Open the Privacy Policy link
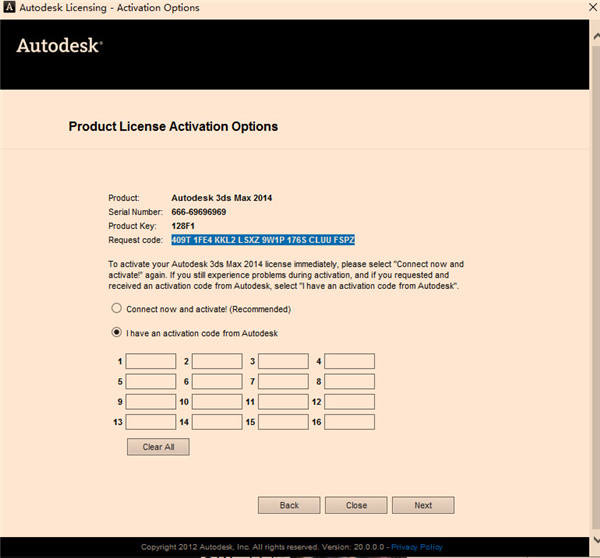The image size is (600, 558). (x=417, y=547)
